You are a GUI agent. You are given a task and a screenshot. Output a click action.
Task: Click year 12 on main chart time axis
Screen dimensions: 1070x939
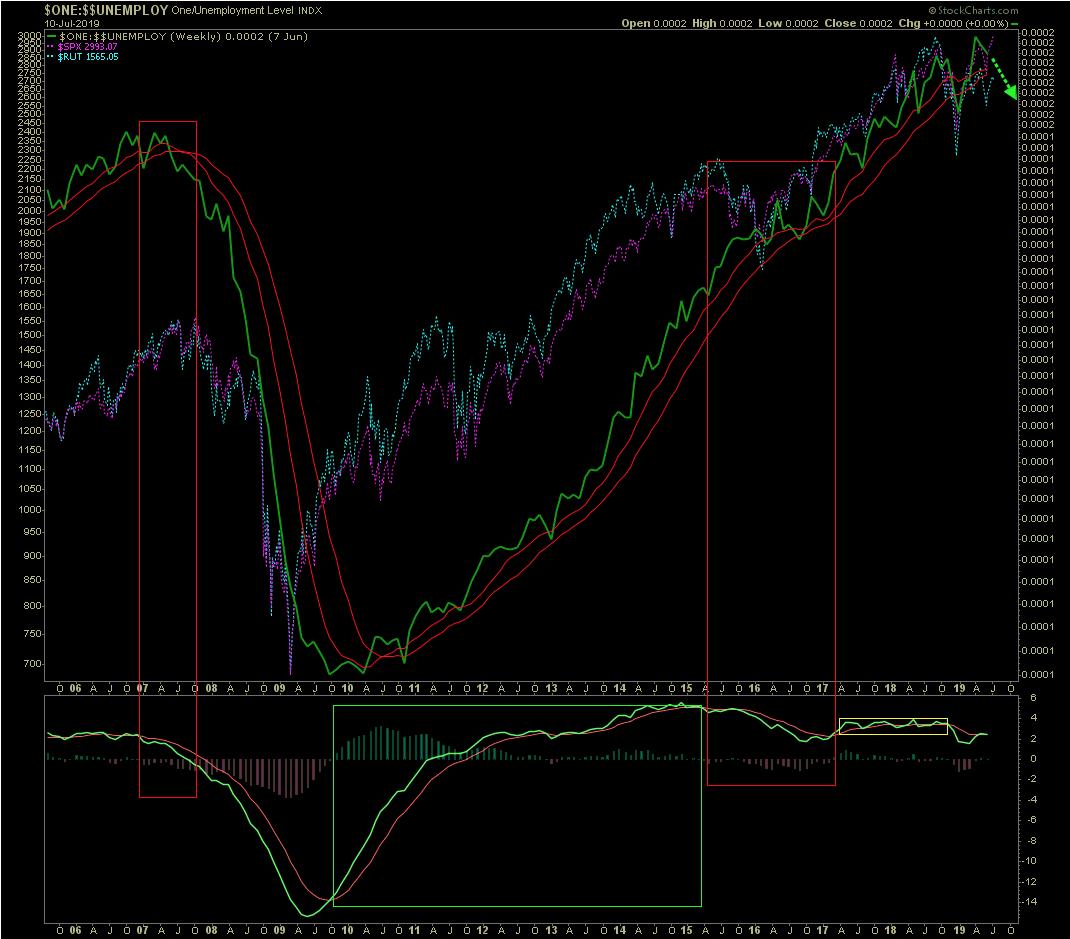[482, 689]
